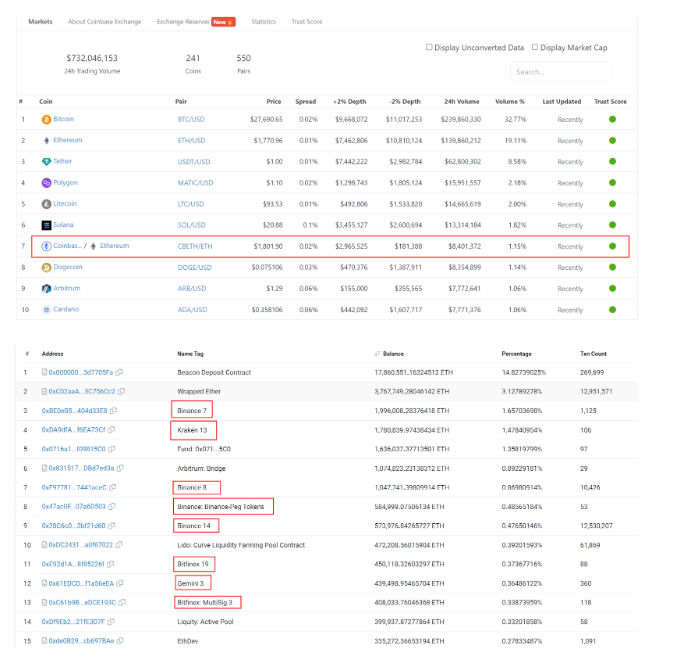The width and height of the screenshot is (676, 665).
Task: Click the Bitcoin price $27,690.65
Action: [266, 119]
